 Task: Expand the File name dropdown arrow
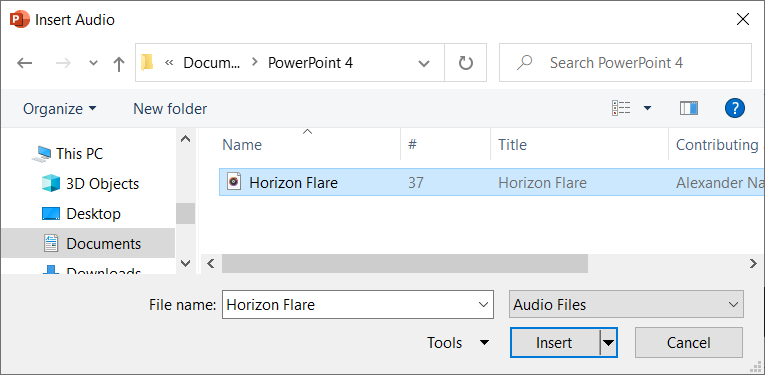coord(483,305)
